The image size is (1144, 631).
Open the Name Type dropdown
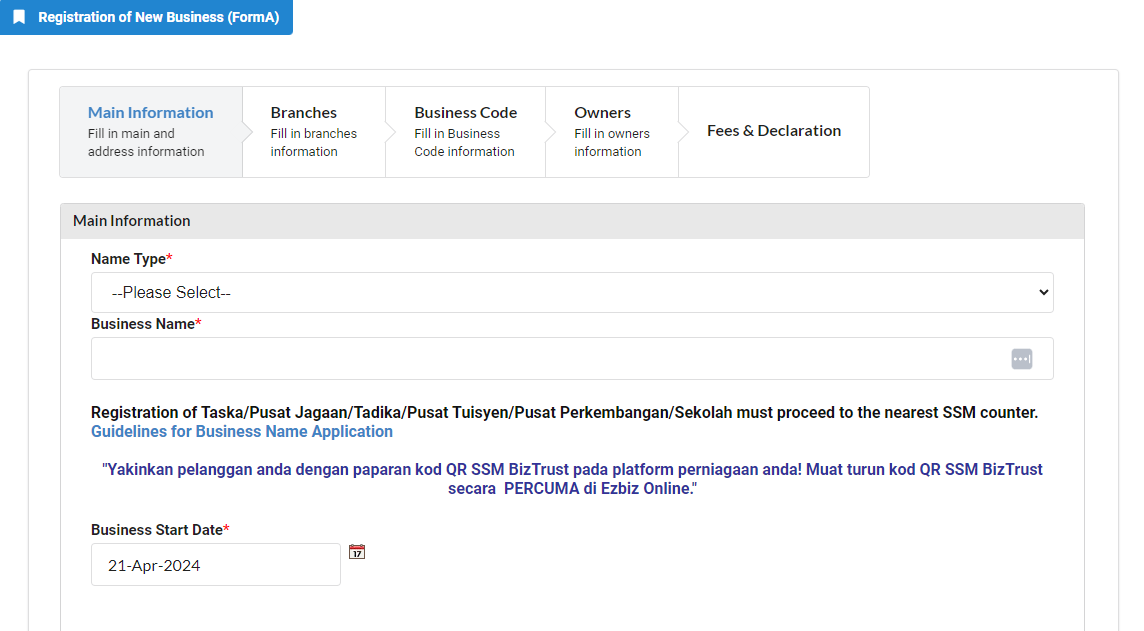tap(571, 292)
